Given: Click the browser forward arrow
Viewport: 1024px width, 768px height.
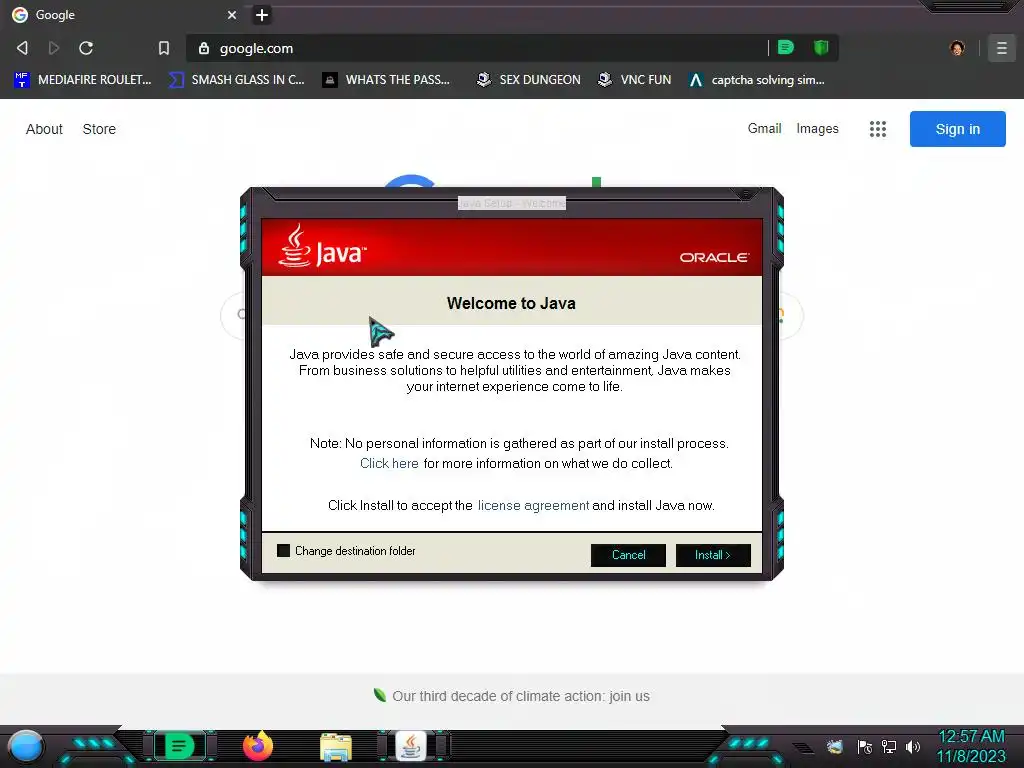Looking at the screenshot, I should tap(54, 48).
